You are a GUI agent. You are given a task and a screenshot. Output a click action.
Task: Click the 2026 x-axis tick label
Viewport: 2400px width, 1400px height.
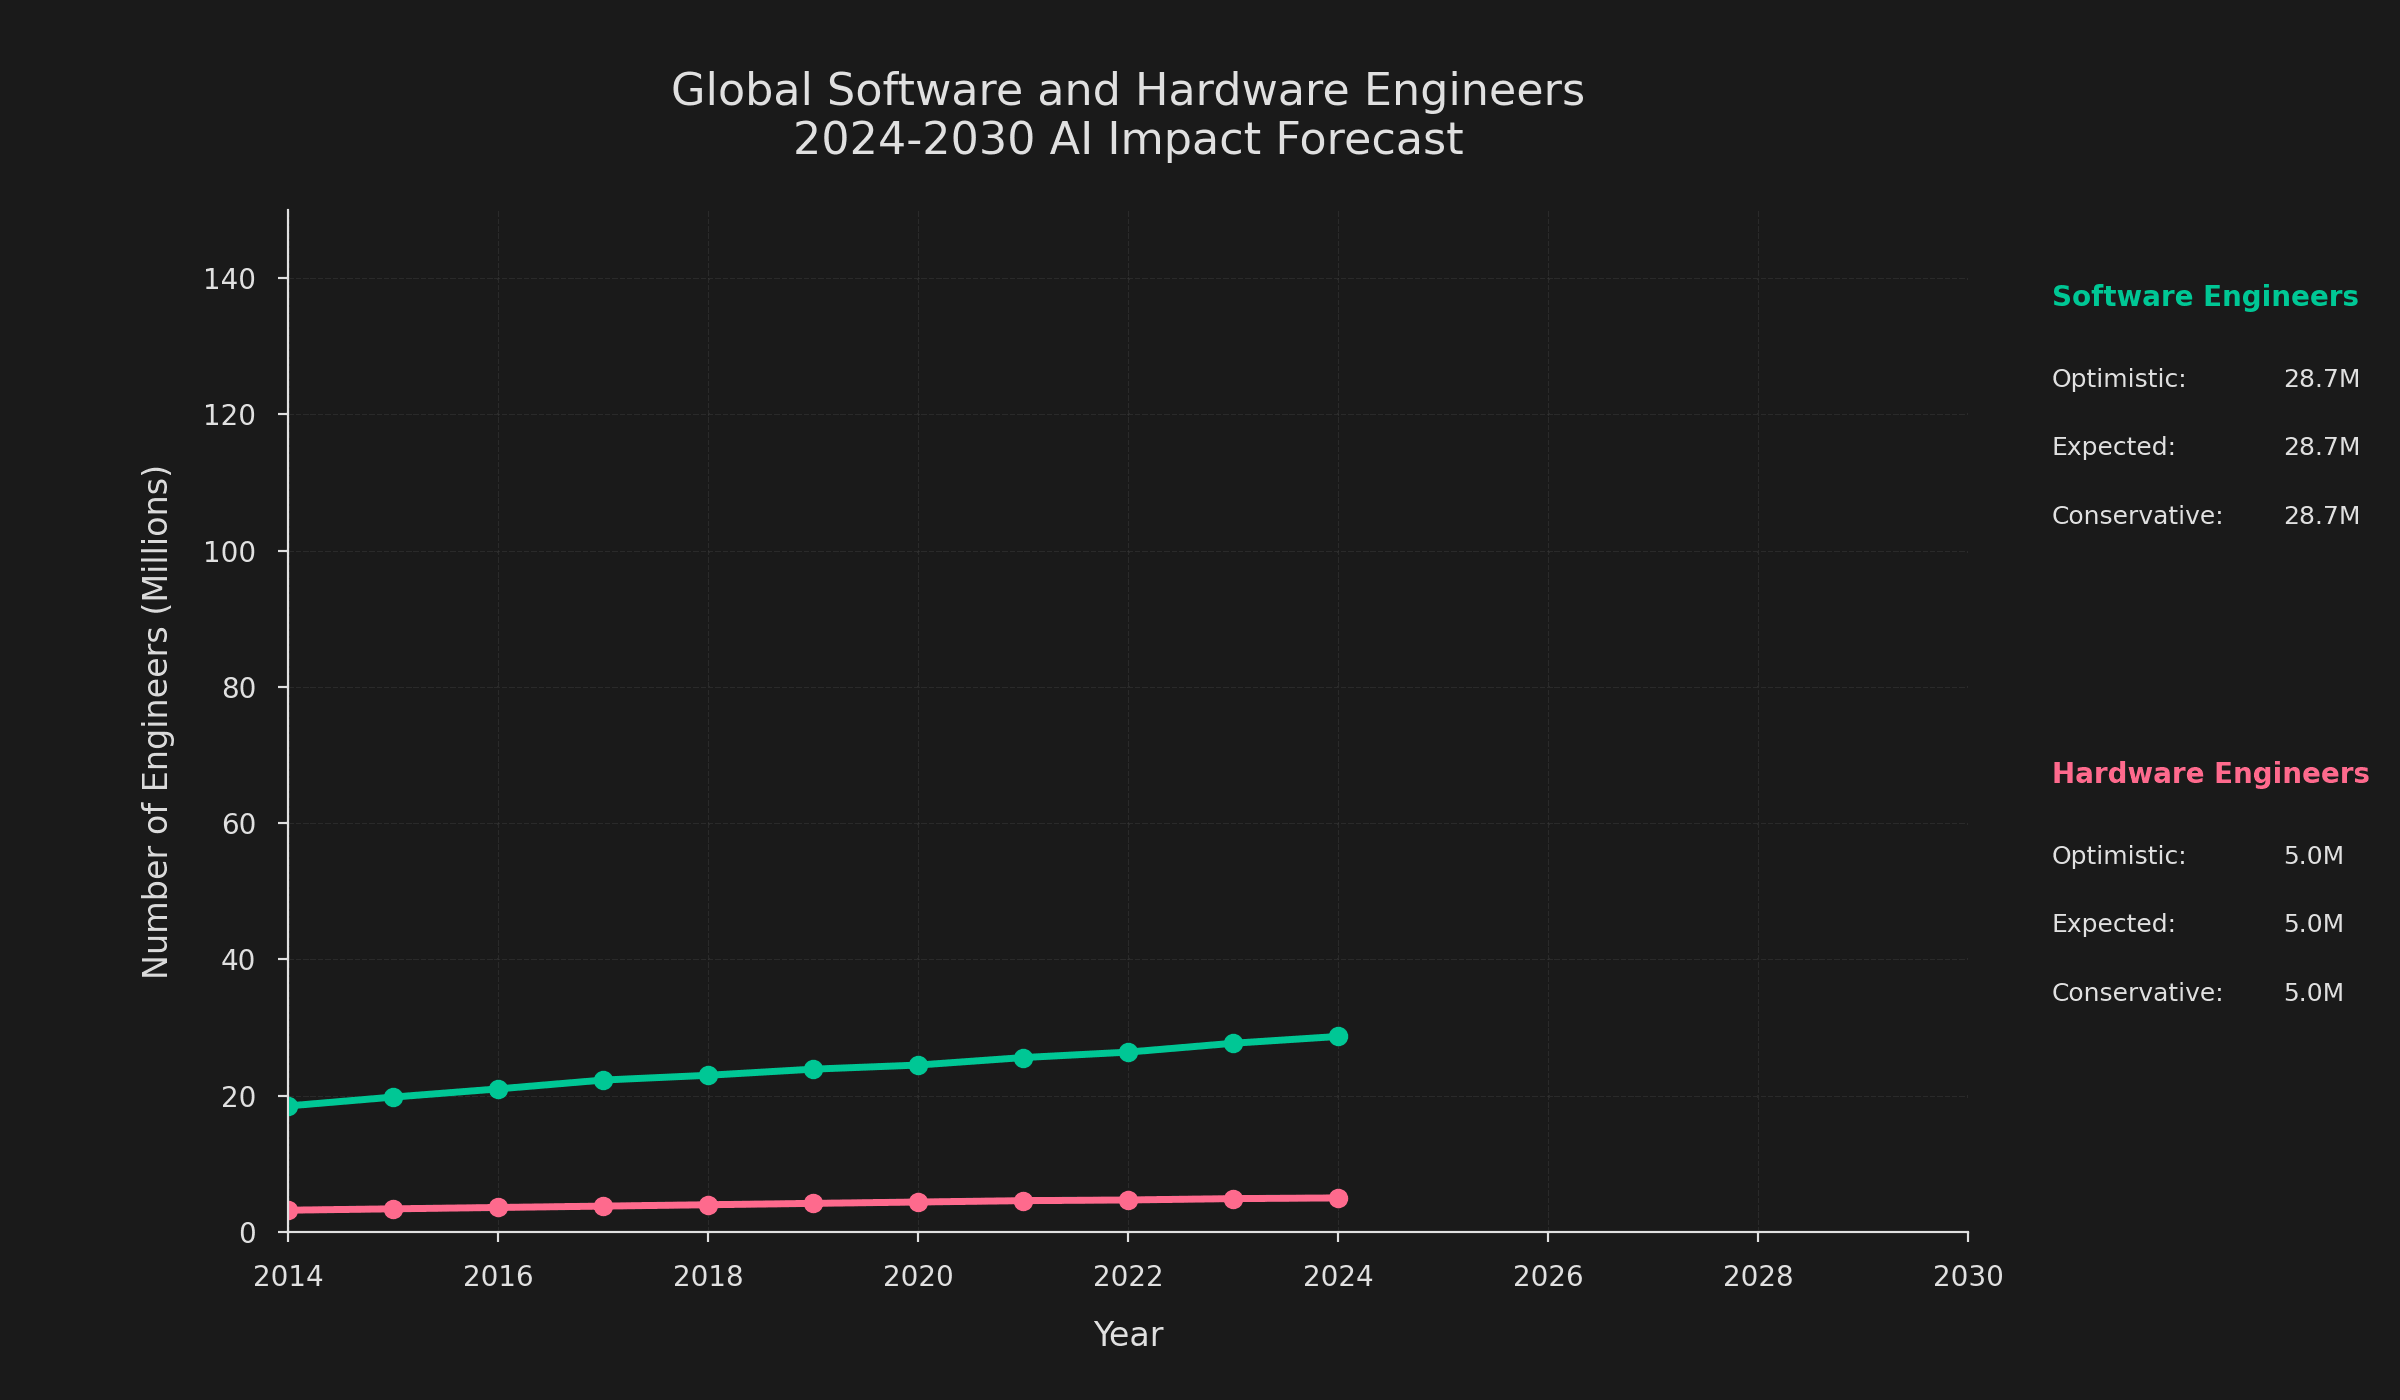click(x=1547, y=1277)
